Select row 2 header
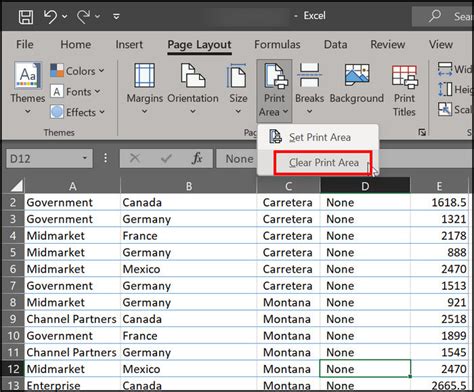This screenshot has height=392, width=474. (x=13, y=202)
